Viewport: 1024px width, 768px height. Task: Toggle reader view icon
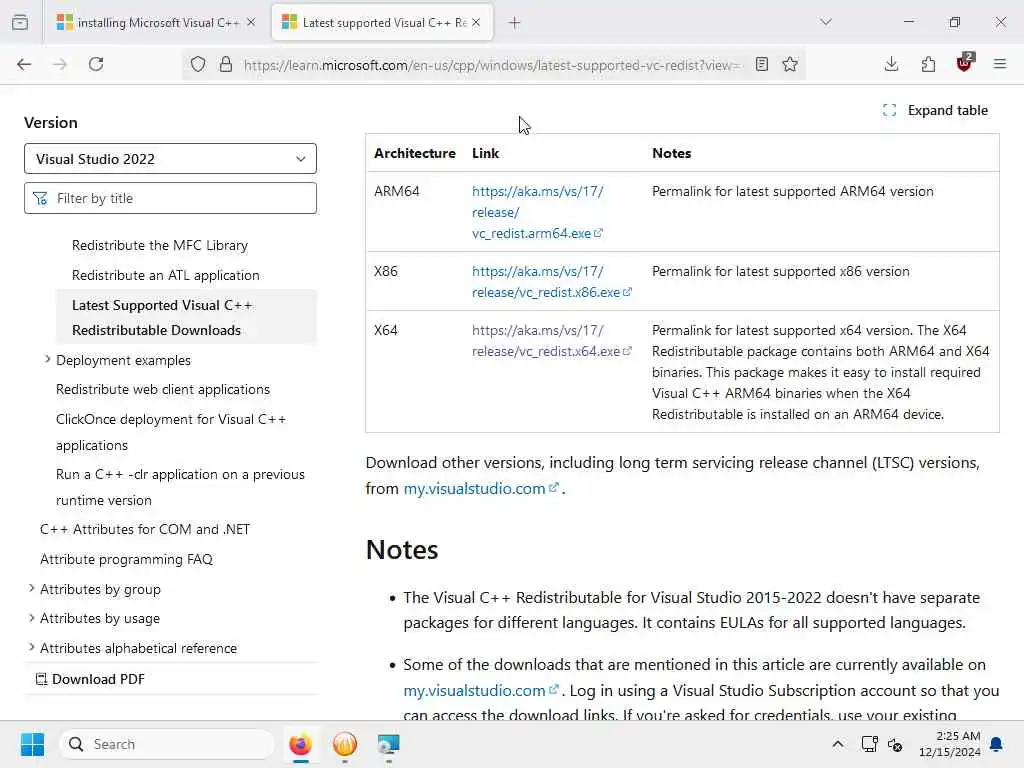761,64
